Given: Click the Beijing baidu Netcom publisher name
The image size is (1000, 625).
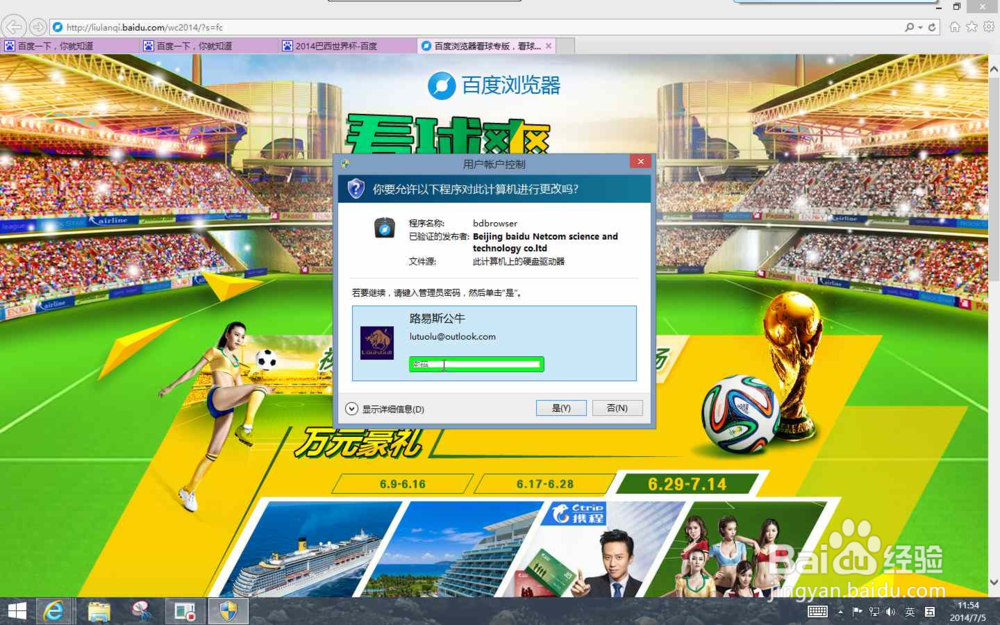Looking at the screenshot, I should [x=545, y=242].
